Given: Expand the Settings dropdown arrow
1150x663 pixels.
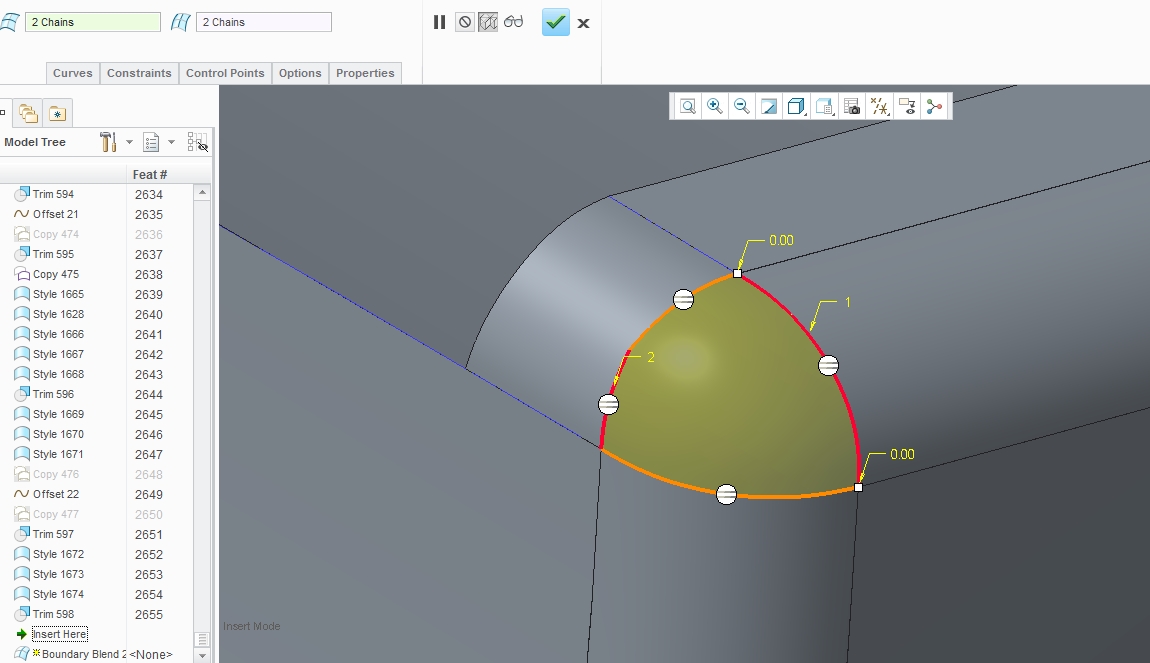Looking at the screenshot, I should (129, 142).
